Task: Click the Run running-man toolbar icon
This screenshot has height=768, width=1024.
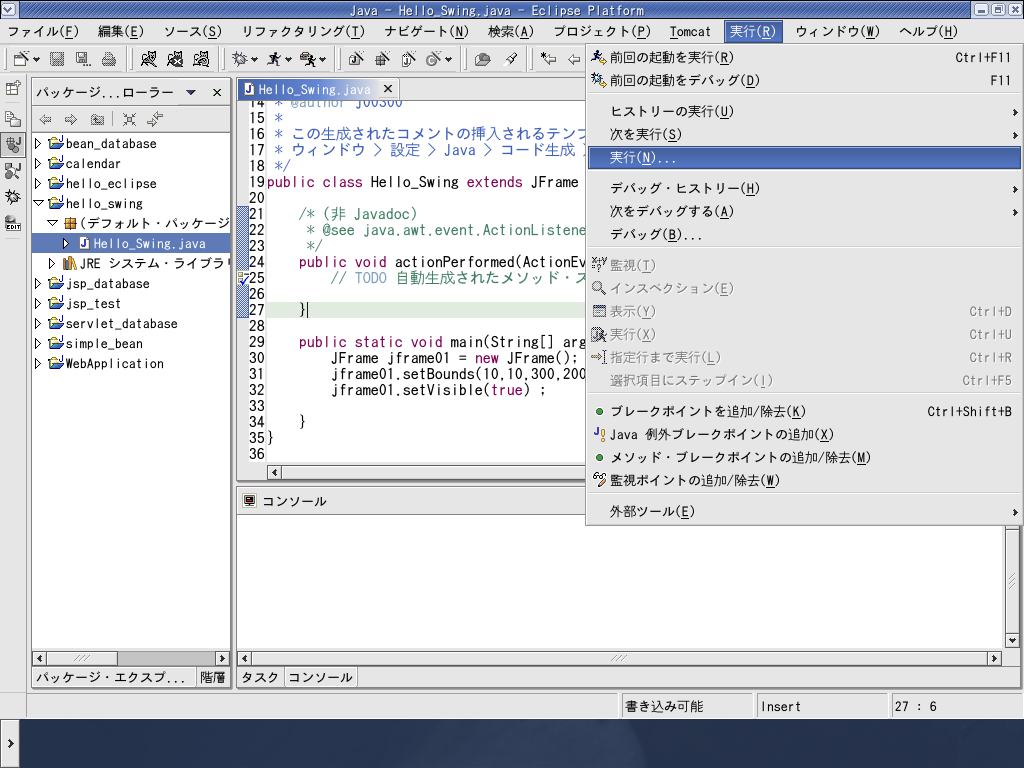Action: (x=274, y=59)
